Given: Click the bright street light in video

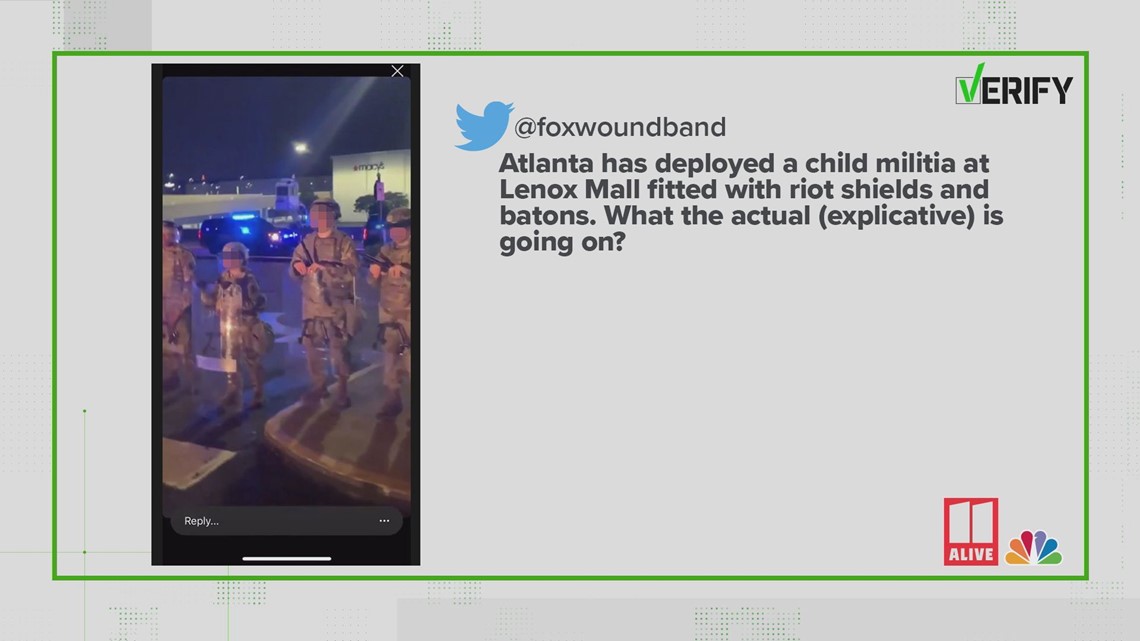Looking at the screenshot, I should click(x=300, y=148).
